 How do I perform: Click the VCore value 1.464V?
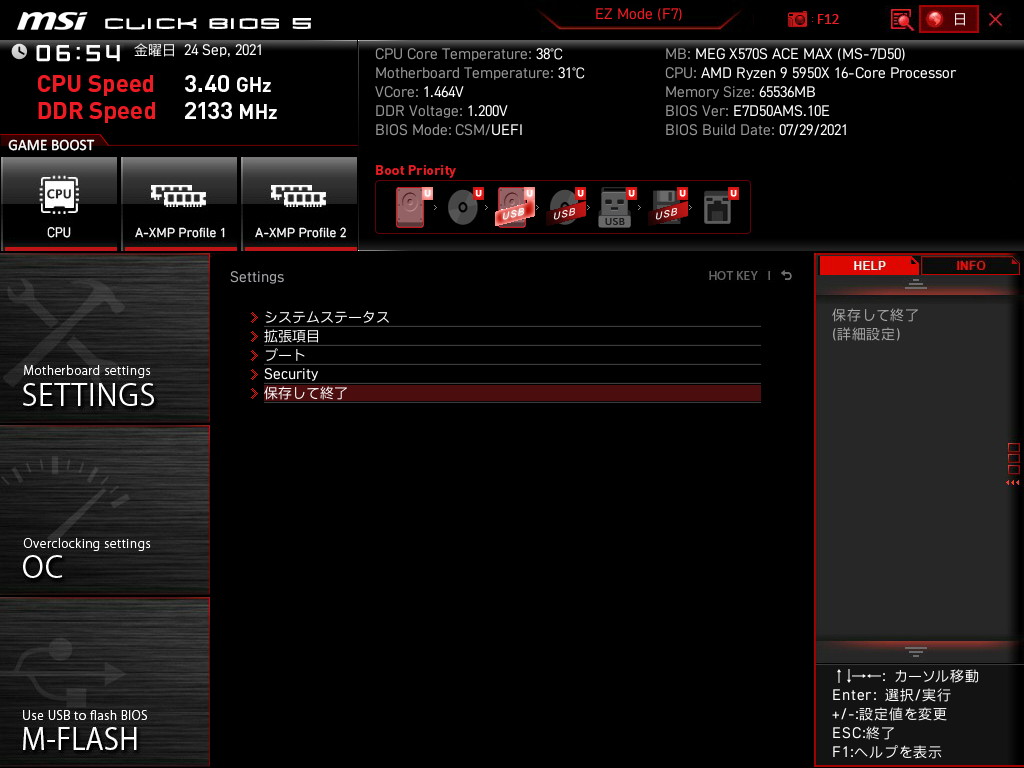click(443, 92)
